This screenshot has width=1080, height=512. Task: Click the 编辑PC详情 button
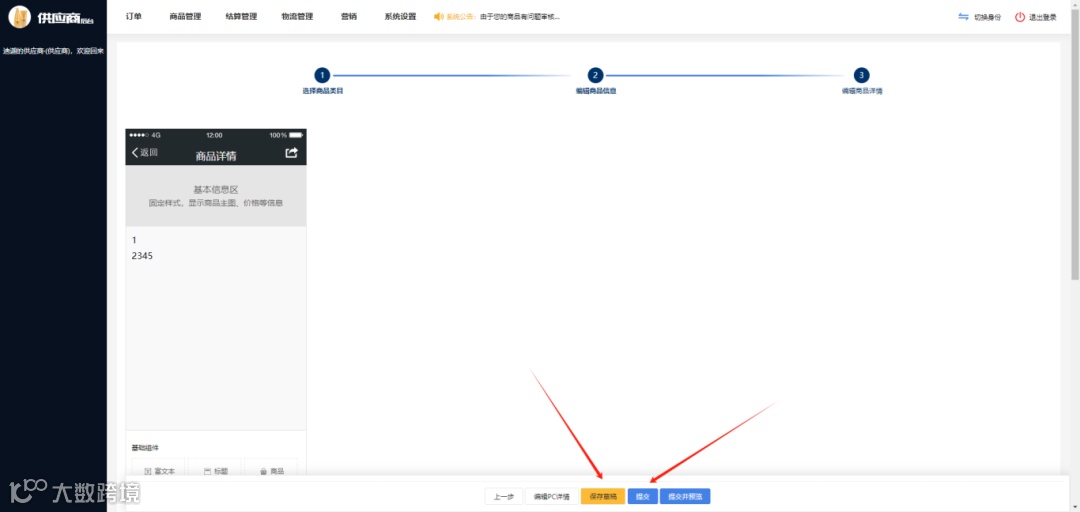click(x=552, y=496)
